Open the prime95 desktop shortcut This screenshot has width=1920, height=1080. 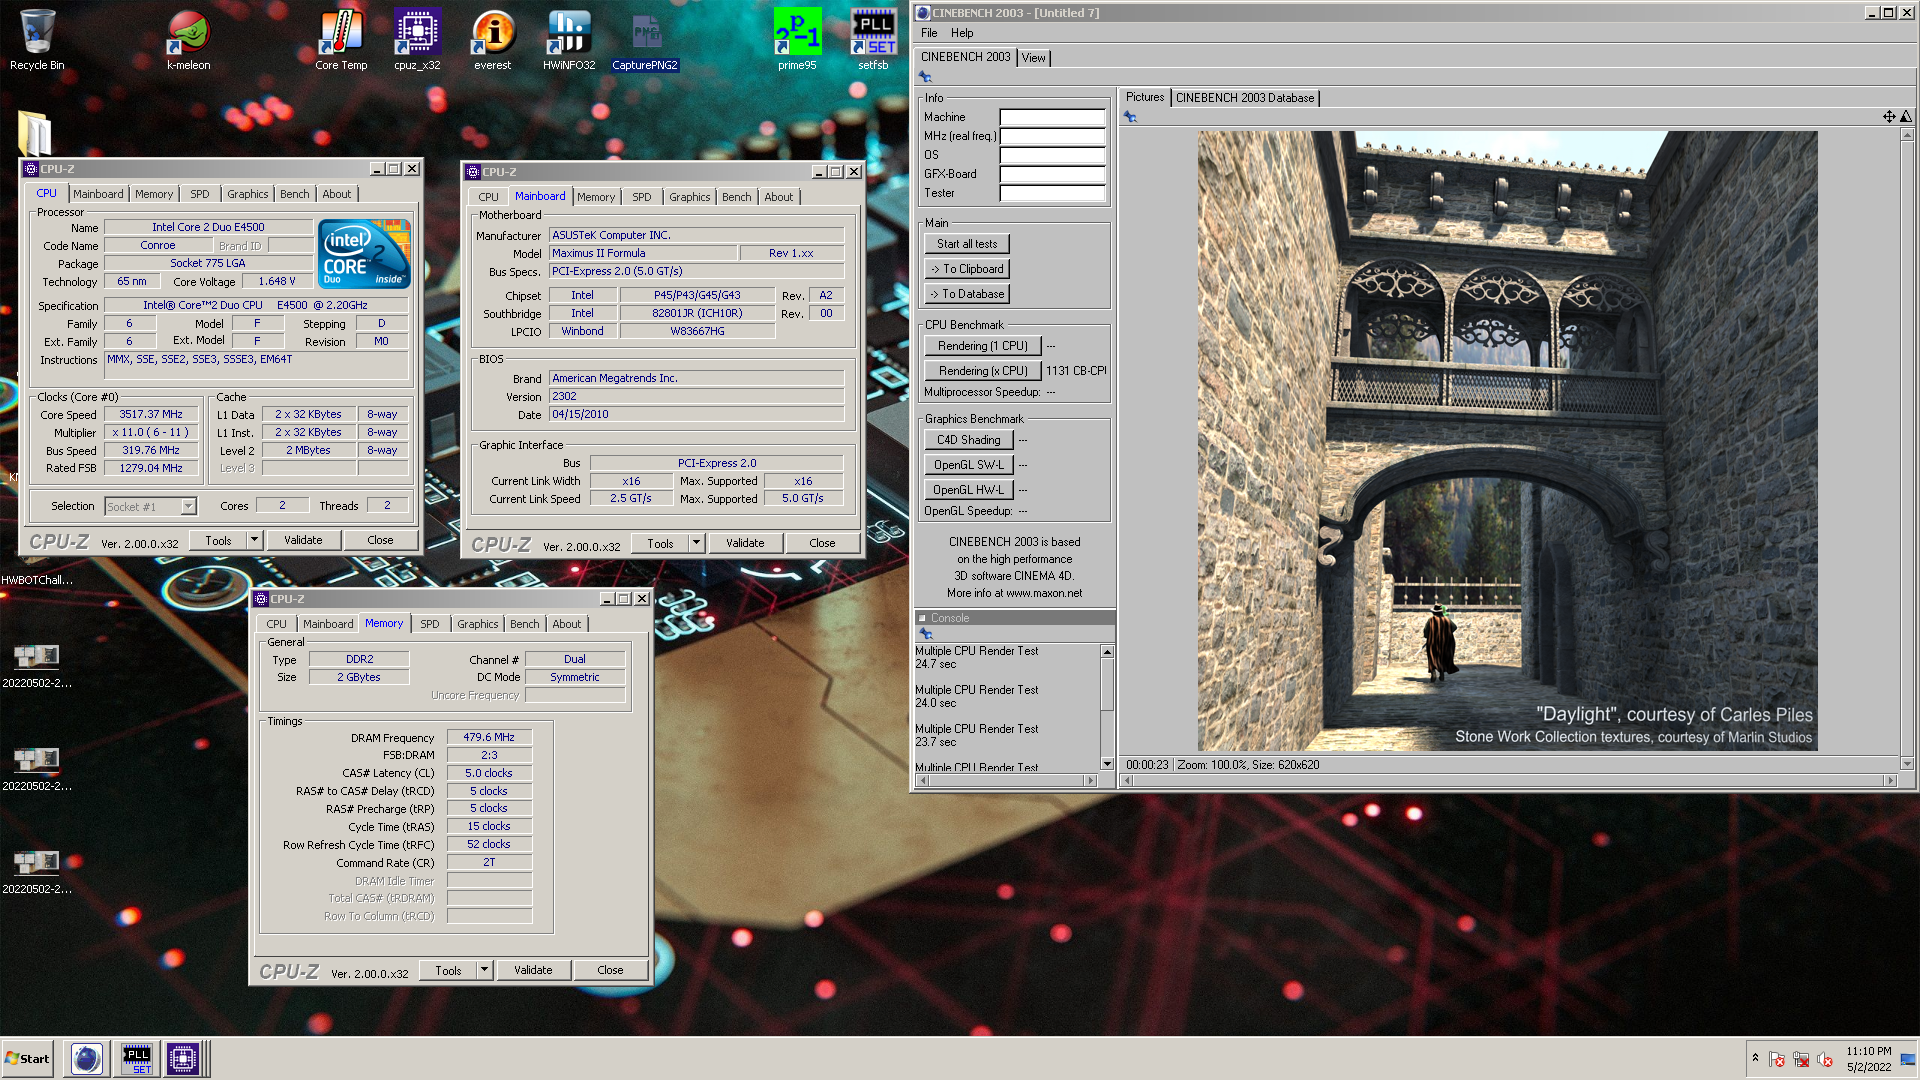pos(797,40)
